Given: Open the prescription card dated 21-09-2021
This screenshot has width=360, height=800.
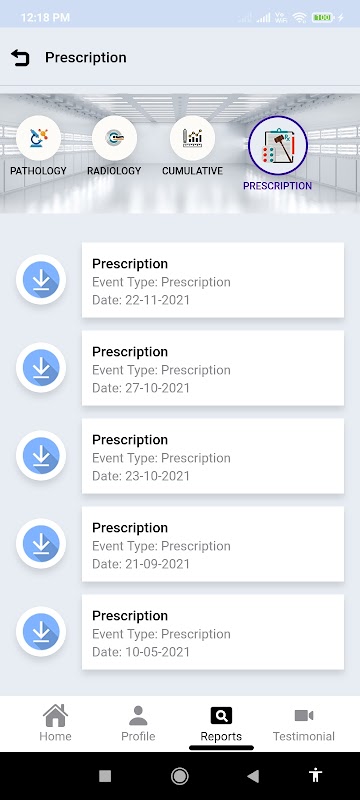Looking at the screenshot, I should pos(213,544).
